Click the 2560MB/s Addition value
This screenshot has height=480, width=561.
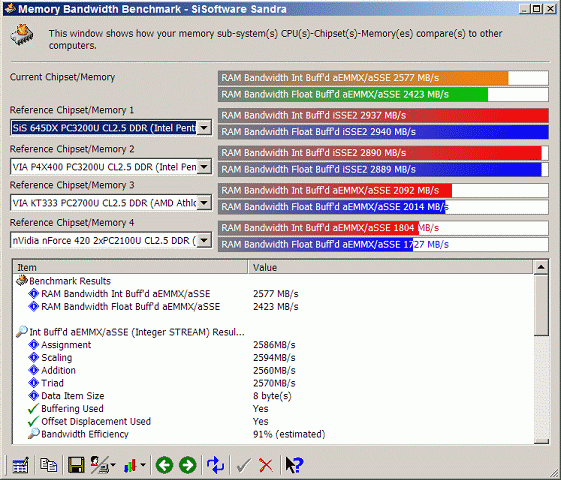point(274,371)
